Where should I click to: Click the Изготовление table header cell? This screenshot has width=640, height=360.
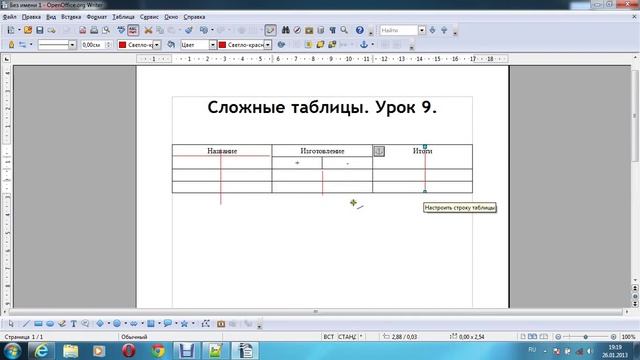coord(322,151)
